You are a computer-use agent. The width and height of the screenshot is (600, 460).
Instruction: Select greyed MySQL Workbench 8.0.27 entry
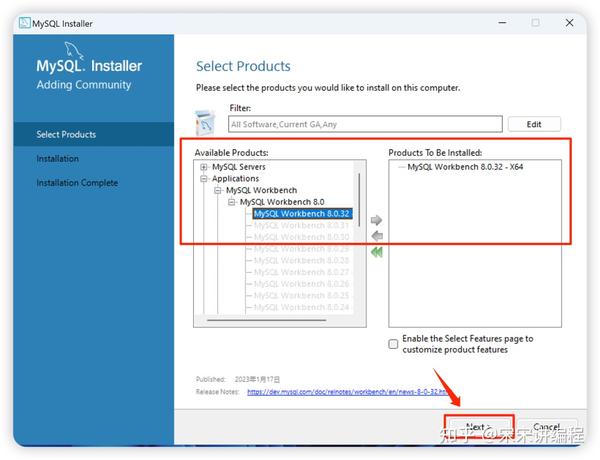click(x=302, y=272)
